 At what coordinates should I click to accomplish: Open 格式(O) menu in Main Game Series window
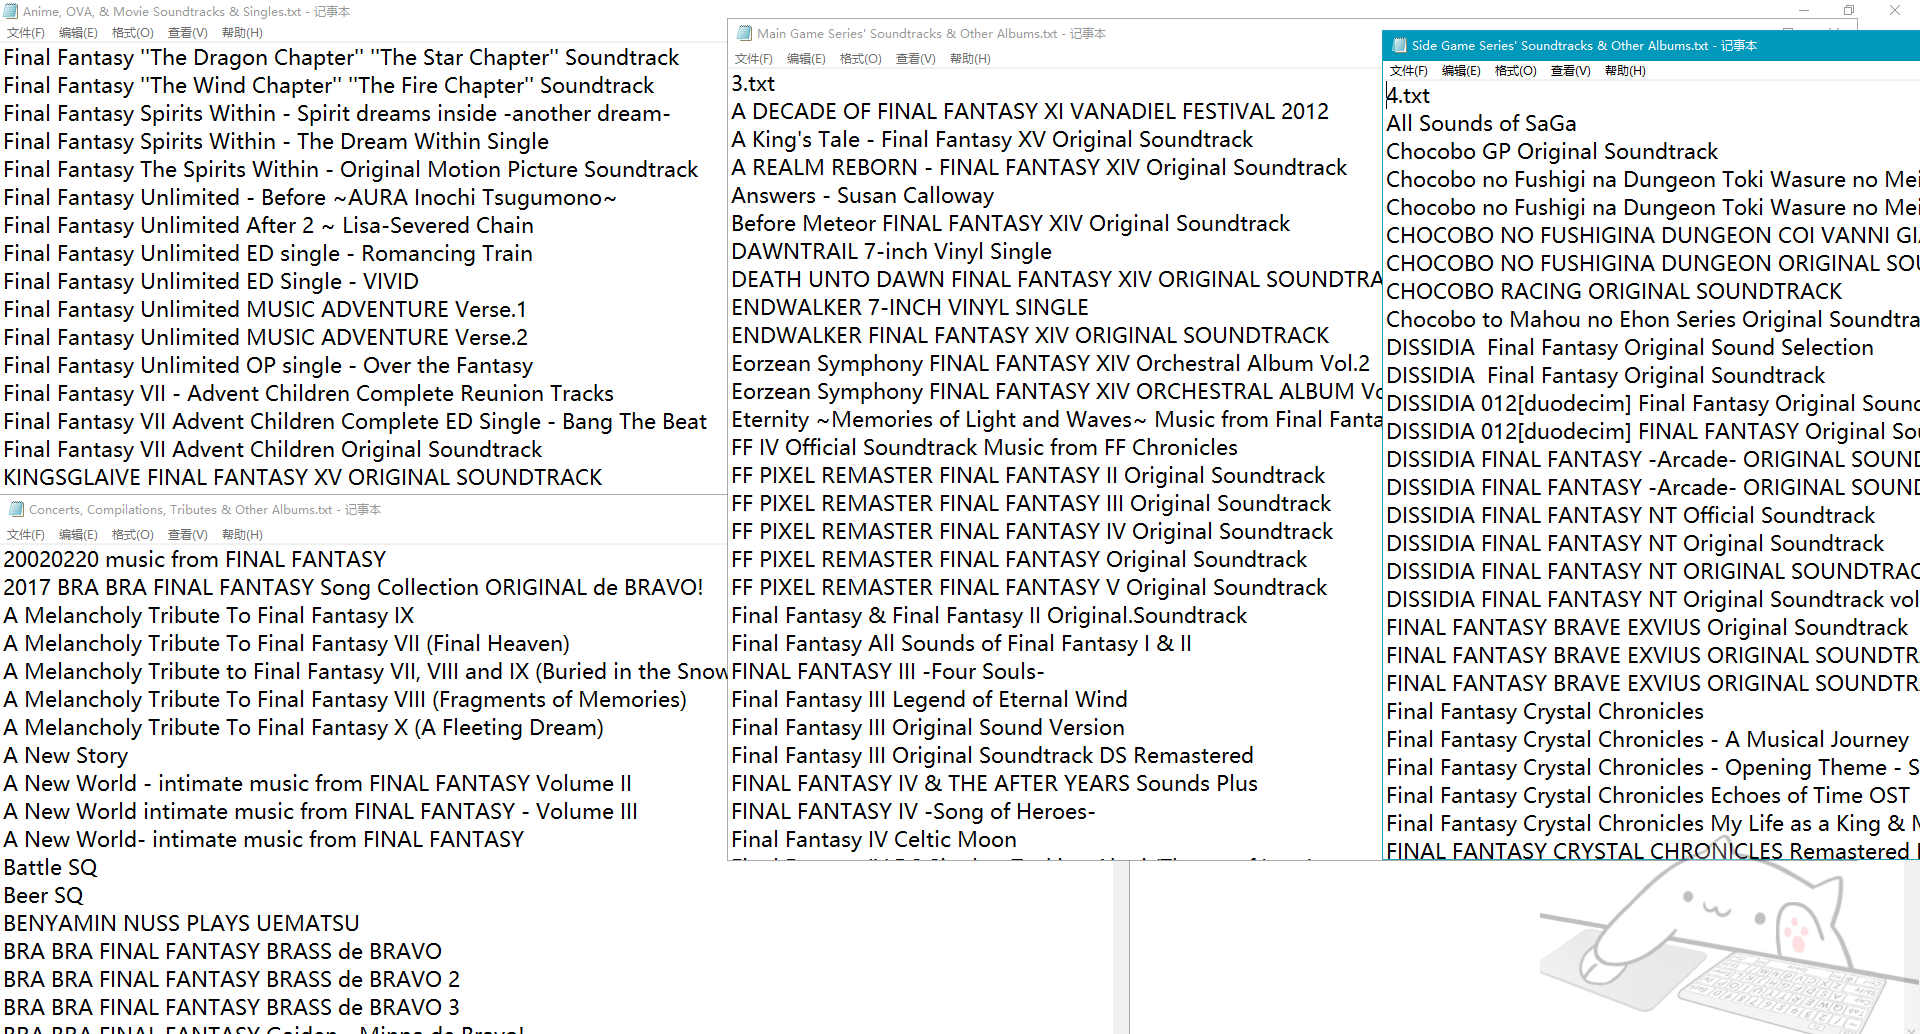(861, 59)
